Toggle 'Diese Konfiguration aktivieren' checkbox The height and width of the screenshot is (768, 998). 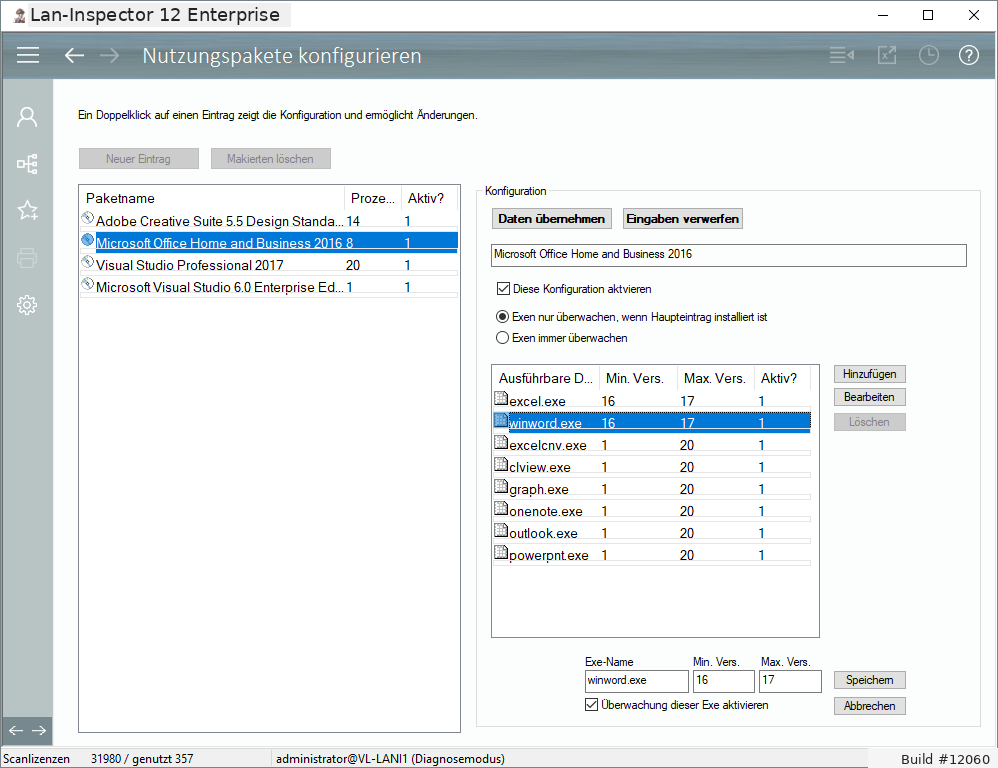503,289
